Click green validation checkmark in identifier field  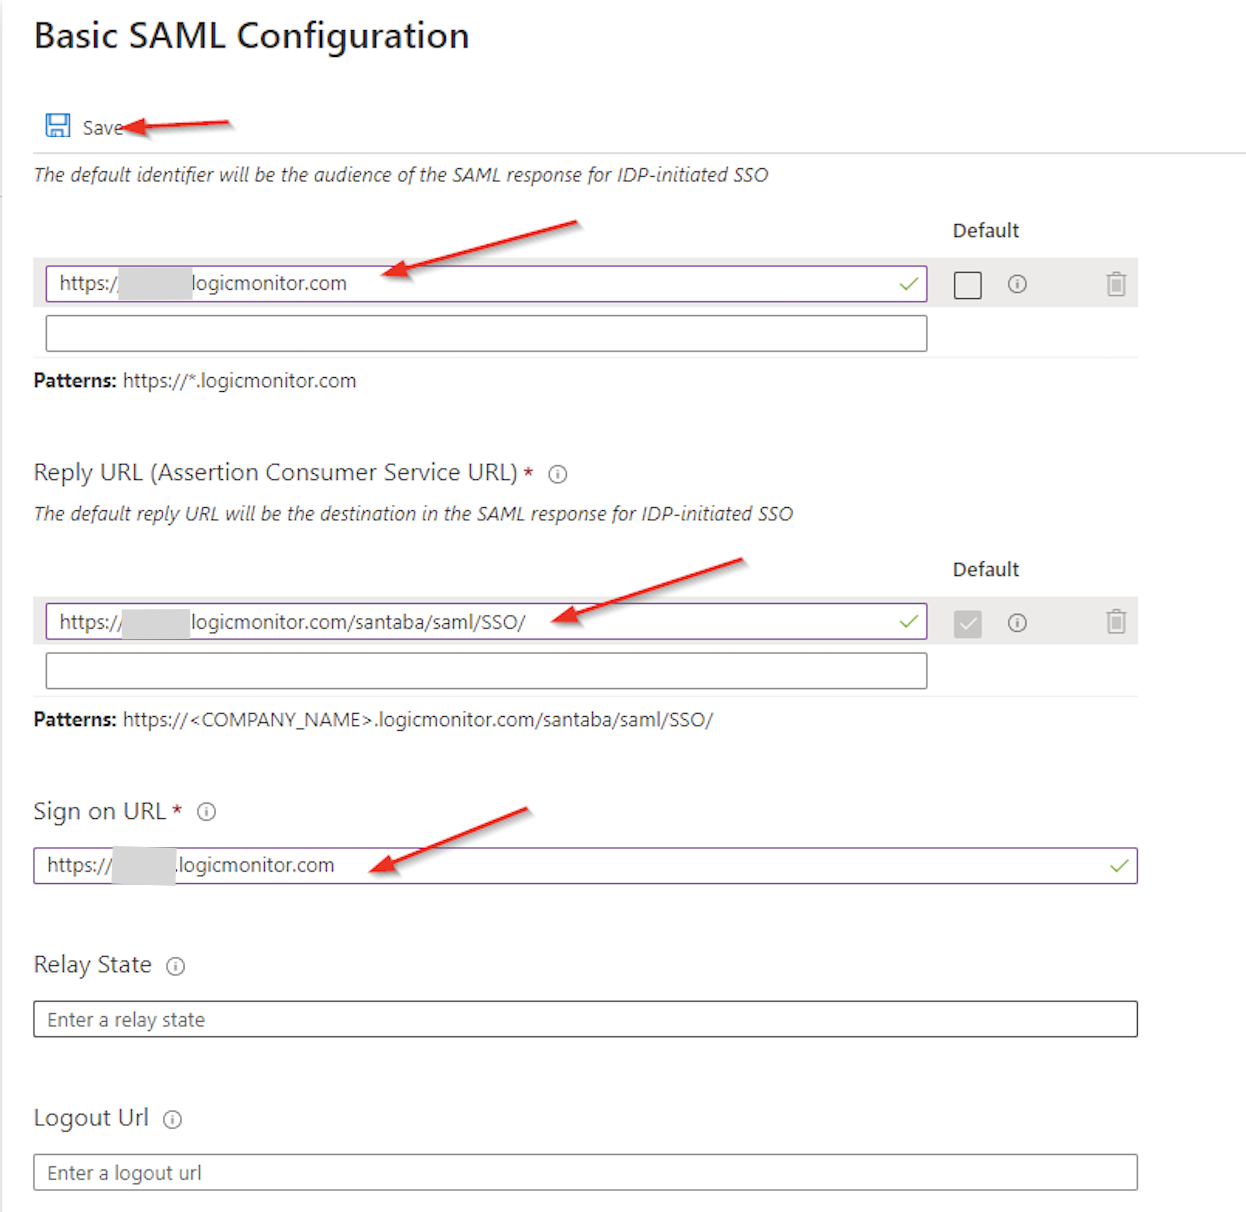pyautogui.click(x=908, y=284)
